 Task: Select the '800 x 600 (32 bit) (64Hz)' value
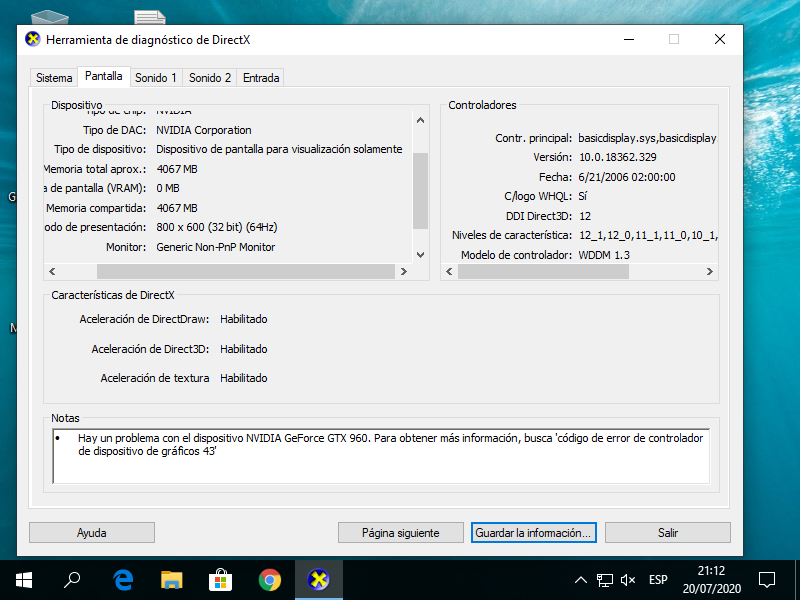click(217, 227)
